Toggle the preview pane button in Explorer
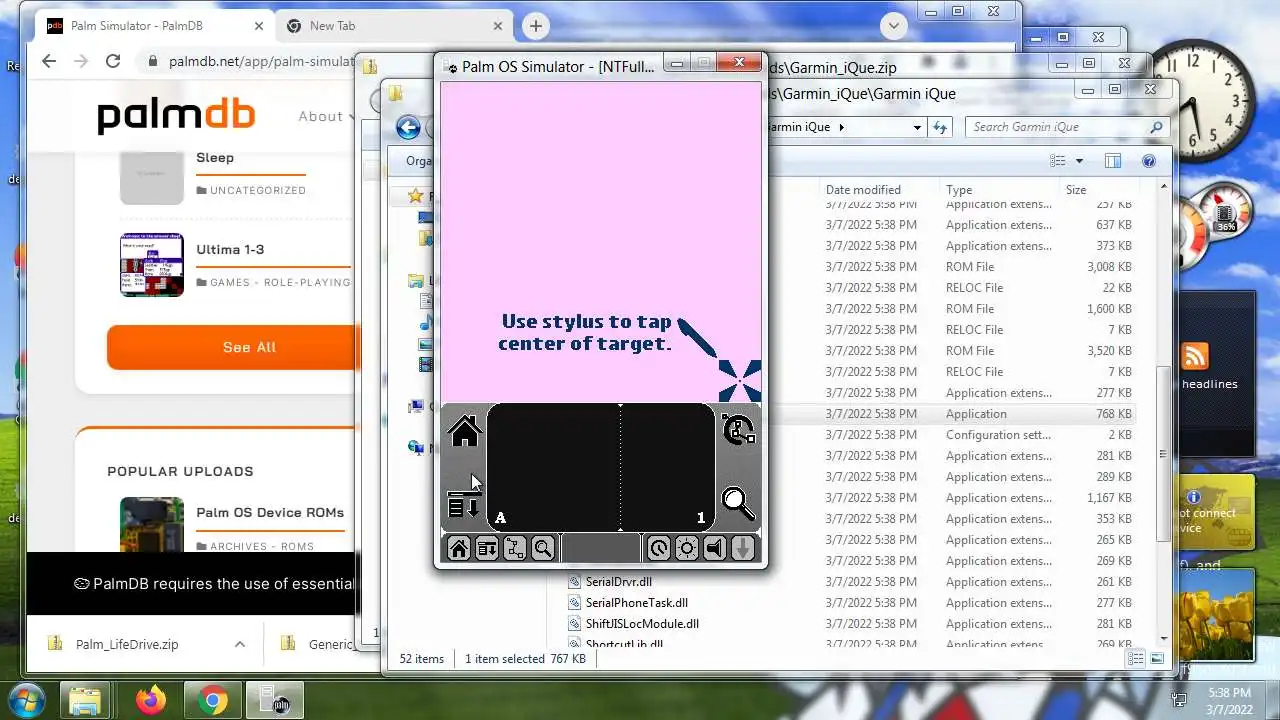Screen dimensions: 1280x720 1113,161
